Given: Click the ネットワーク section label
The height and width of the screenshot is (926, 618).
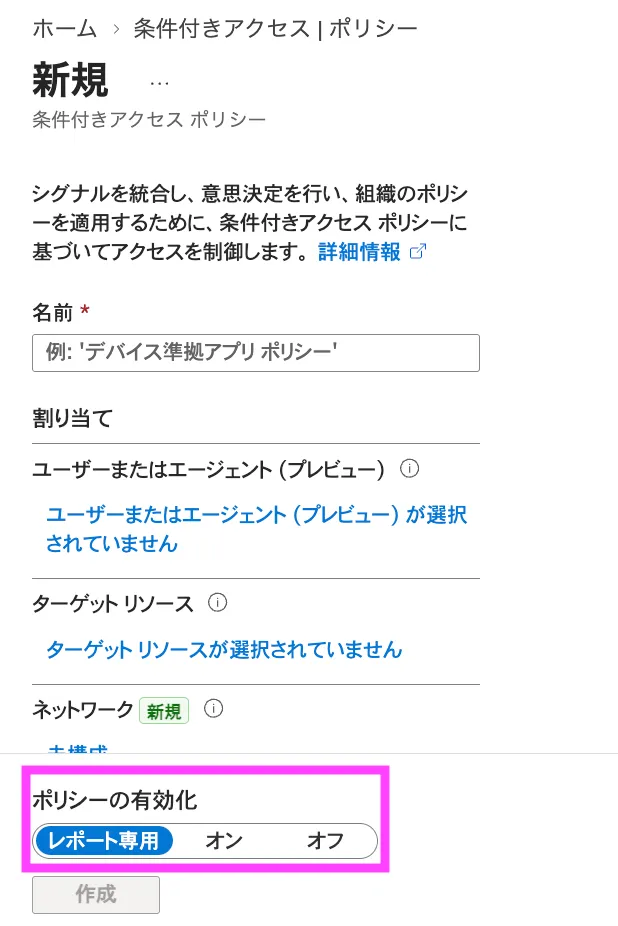Looking at the screenshot, I should 83,710.
